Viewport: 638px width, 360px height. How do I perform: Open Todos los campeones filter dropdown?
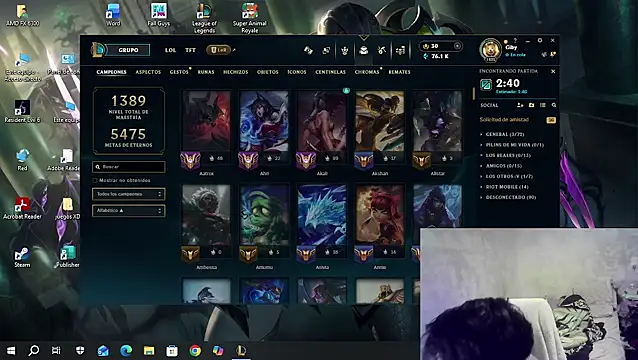(129, 194)
